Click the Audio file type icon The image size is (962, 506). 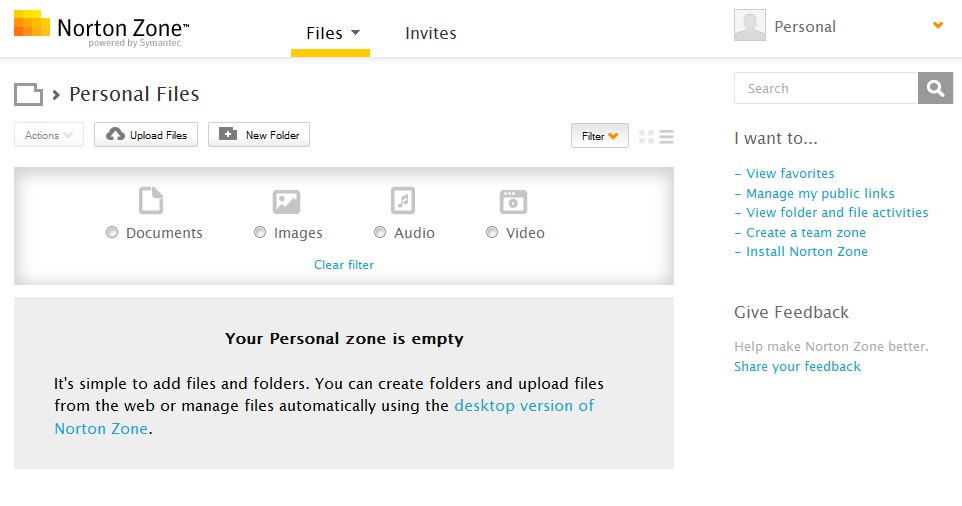point(402,201)
